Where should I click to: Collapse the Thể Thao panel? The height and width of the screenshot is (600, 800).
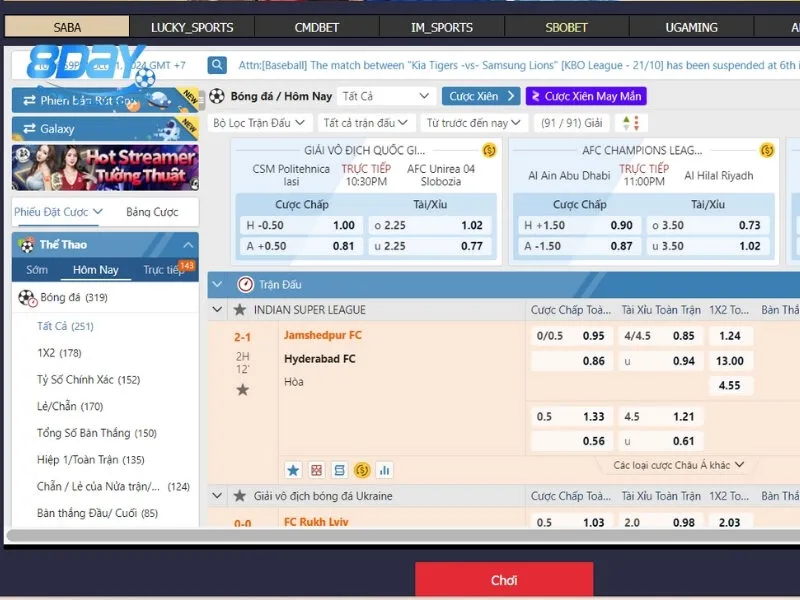point(188,245)
